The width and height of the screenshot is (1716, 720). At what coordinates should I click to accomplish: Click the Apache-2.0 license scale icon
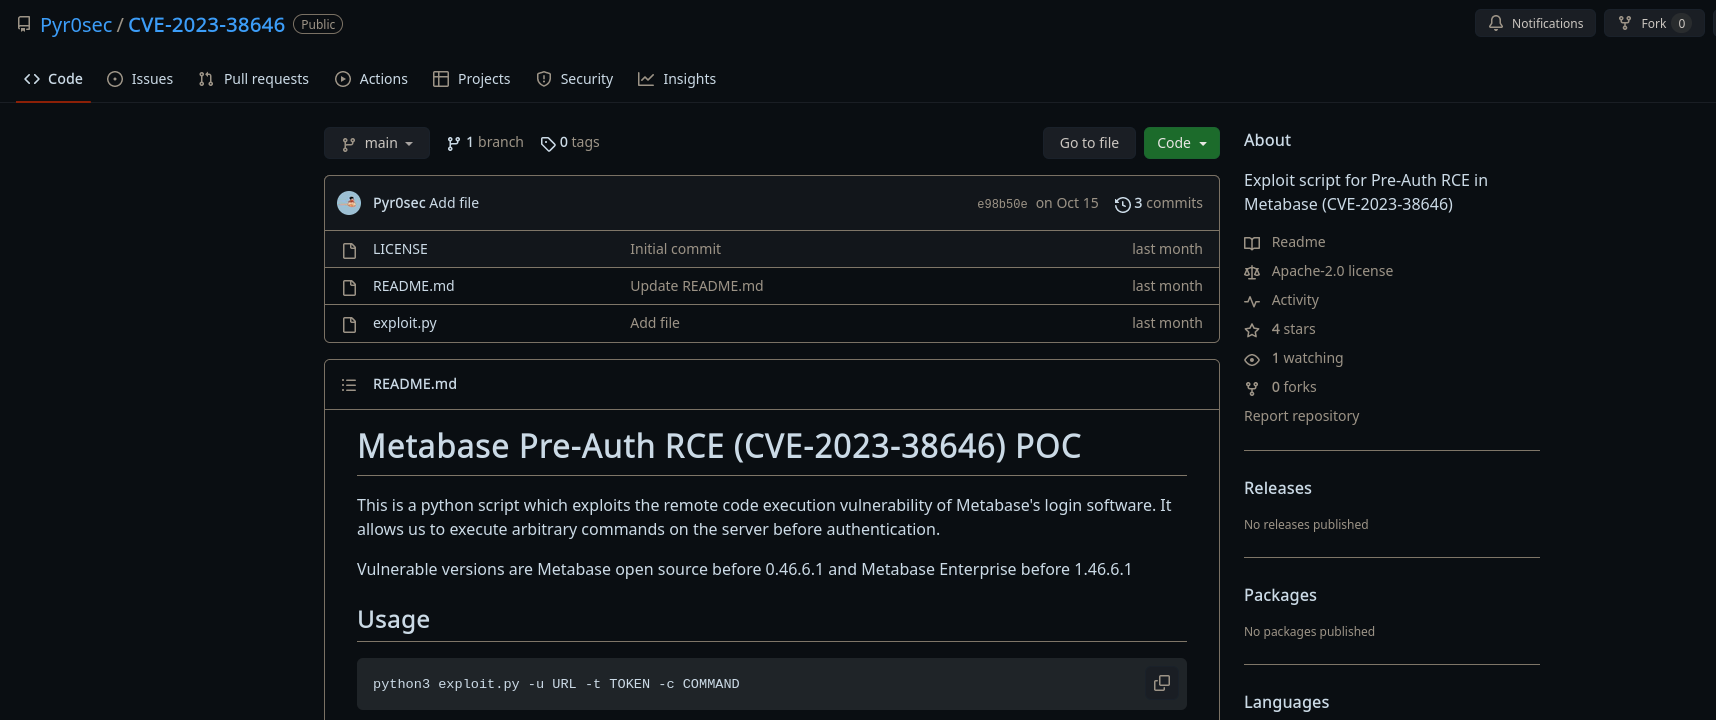pos(1252,272)
